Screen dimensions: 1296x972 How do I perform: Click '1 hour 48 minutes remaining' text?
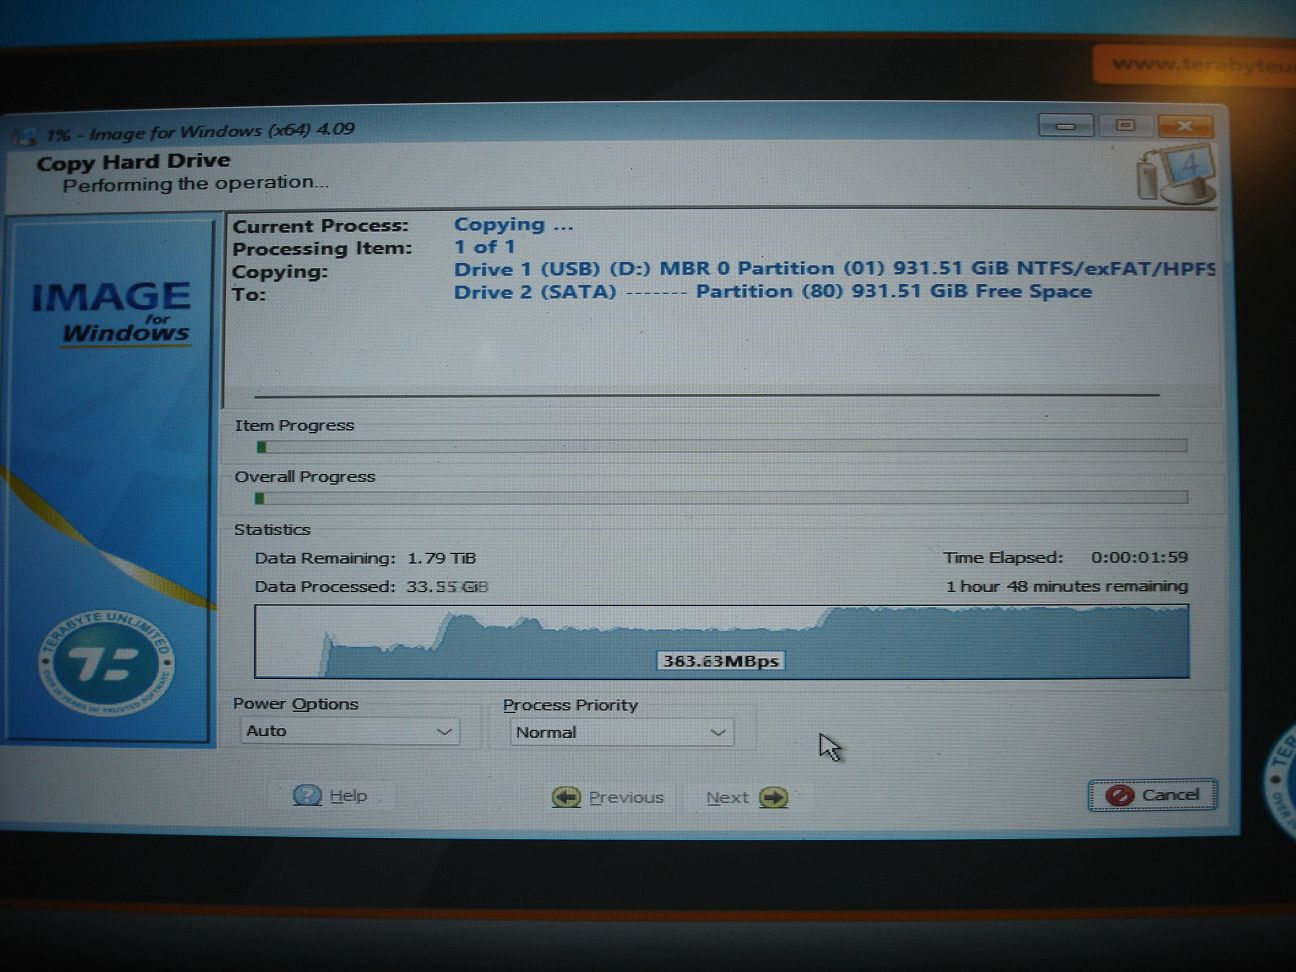point(1067,586)
